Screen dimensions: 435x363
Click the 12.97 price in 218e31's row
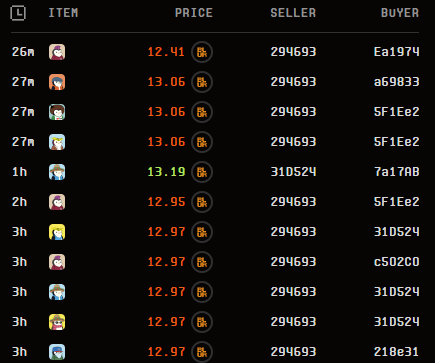tap(166, 352)
